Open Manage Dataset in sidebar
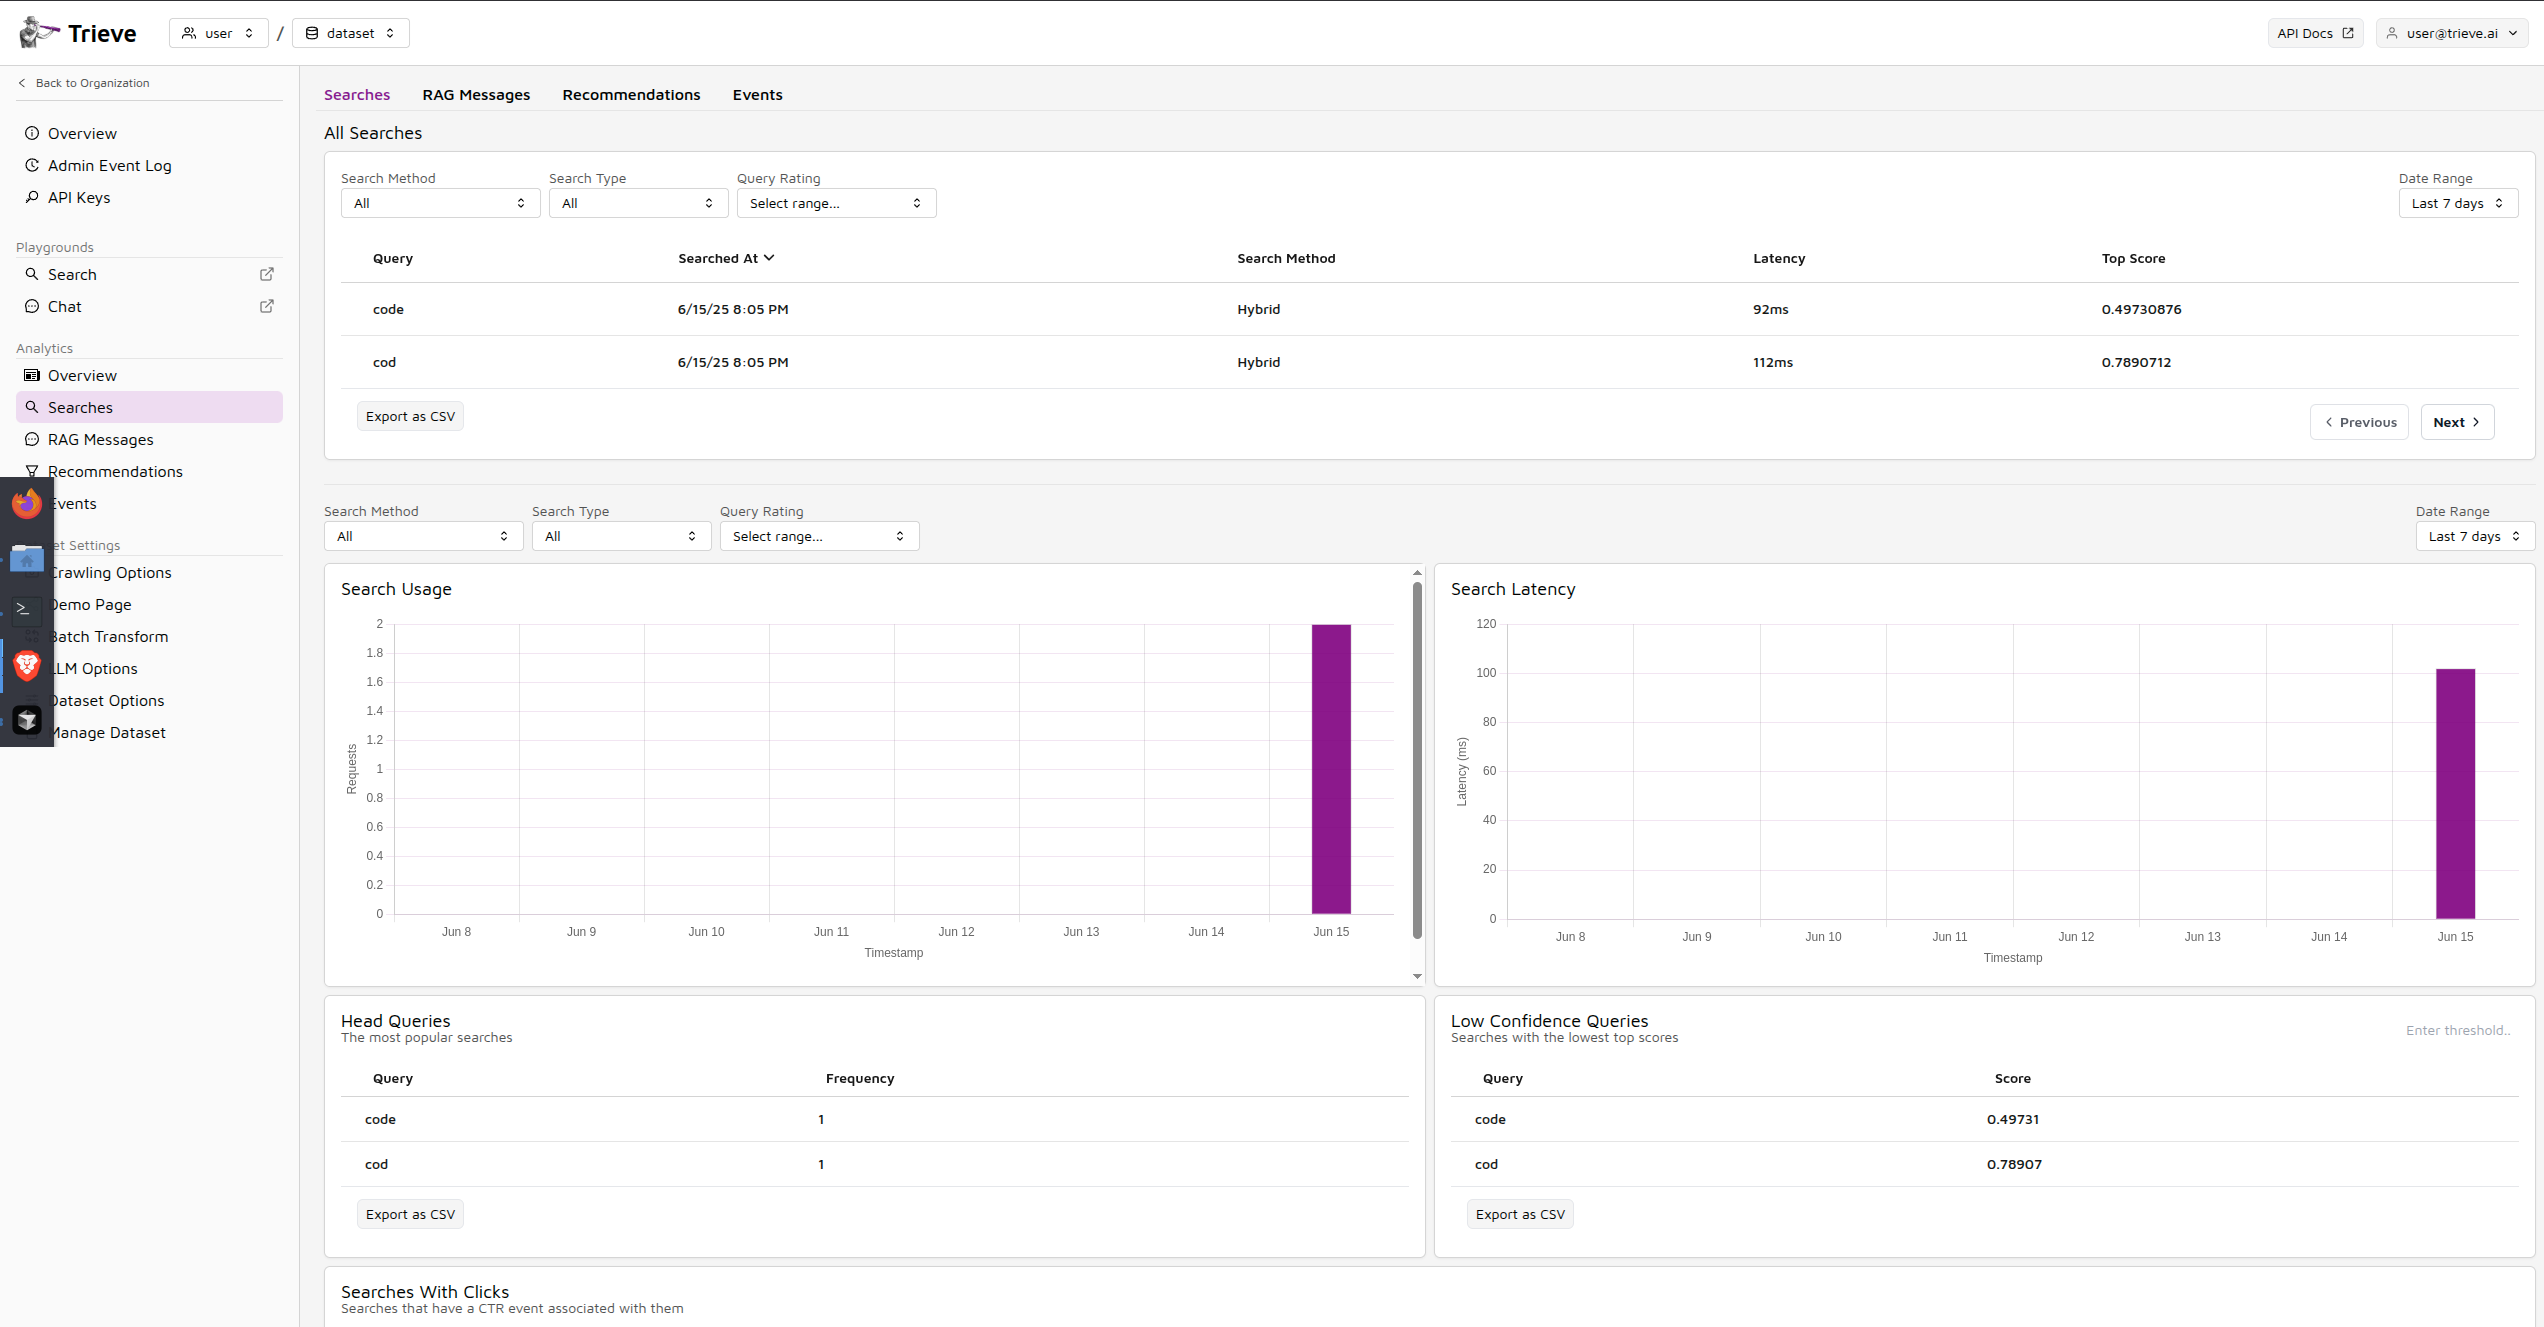The height and width of the screenshot is (1327, 2544). pyautogui.click(x=107, y=732)
